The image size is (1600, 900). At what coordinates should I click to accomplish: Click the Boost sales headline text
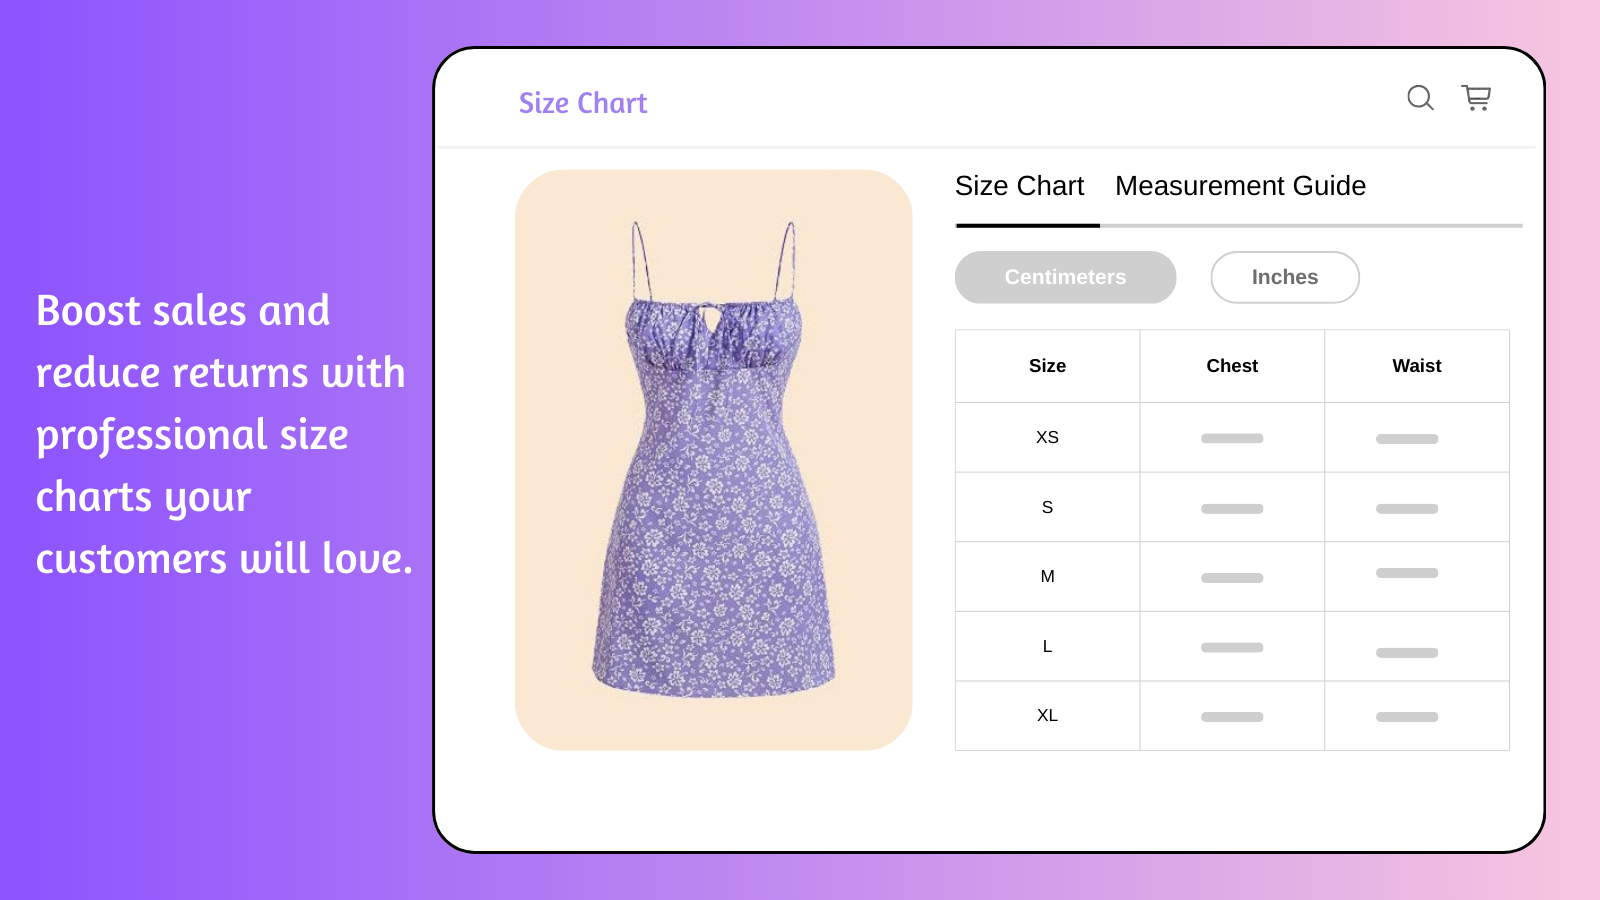coord(222,435)
